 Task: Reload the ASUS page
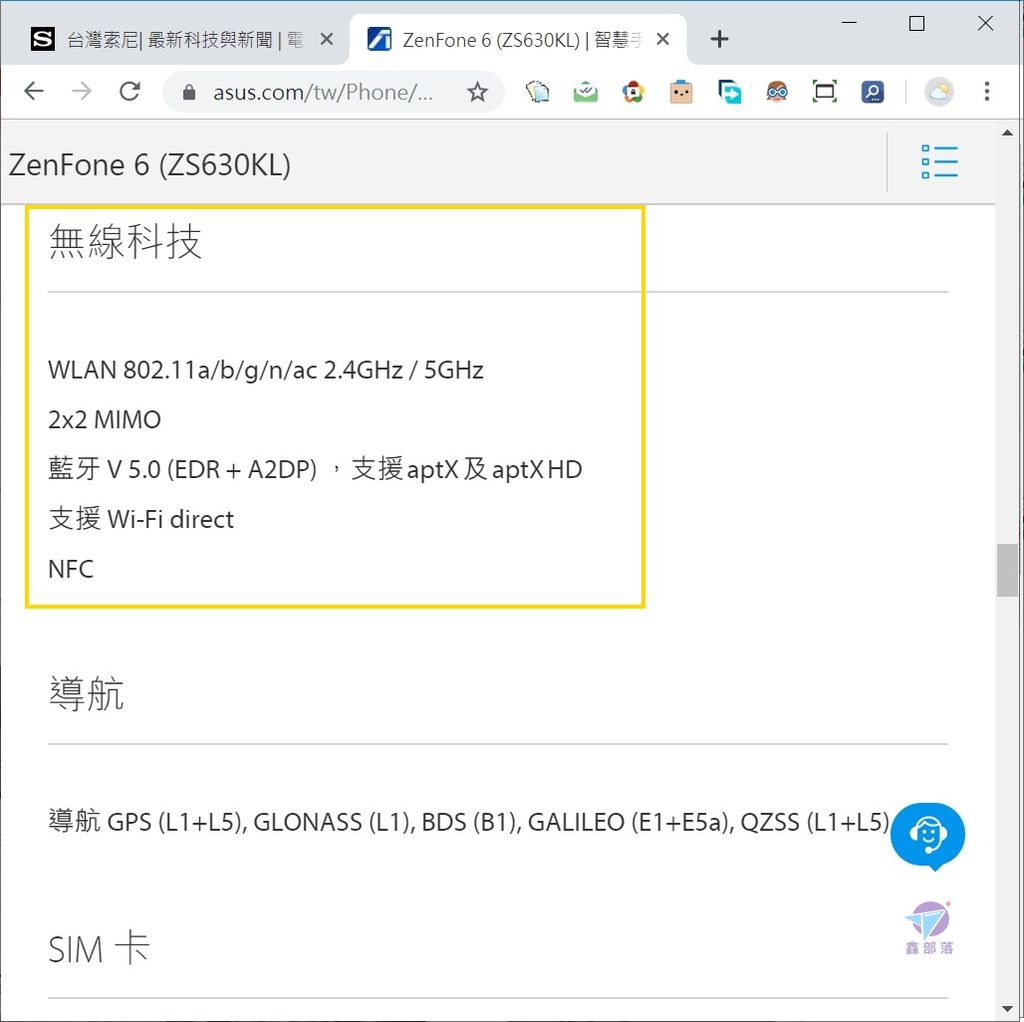pos(130,91)
